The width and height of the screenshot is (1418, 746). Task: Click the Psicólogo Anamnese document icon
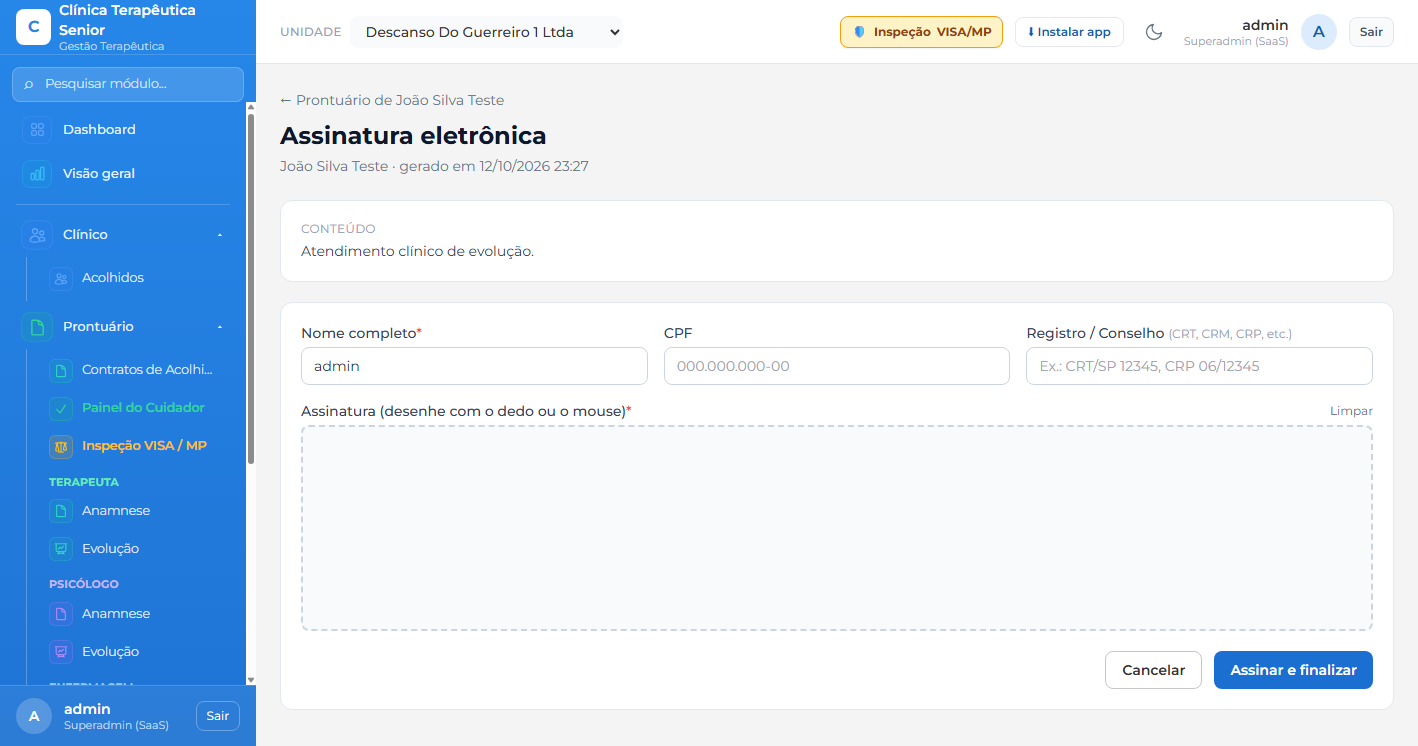point(61,615)
